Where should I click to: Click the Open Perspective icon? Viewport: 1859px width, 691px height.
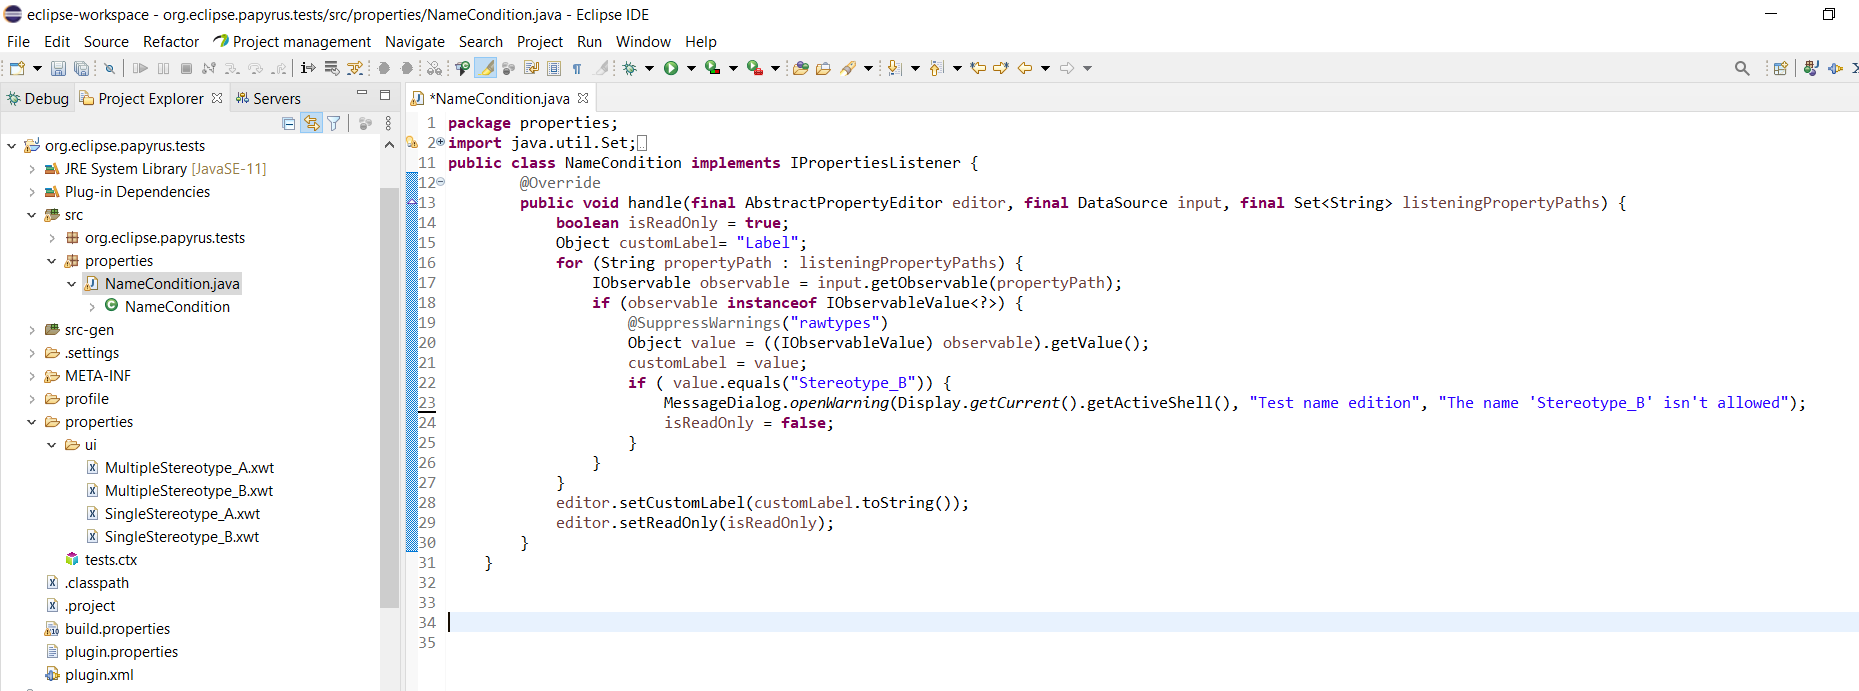pyautogui.click(x=1780, y=68)
